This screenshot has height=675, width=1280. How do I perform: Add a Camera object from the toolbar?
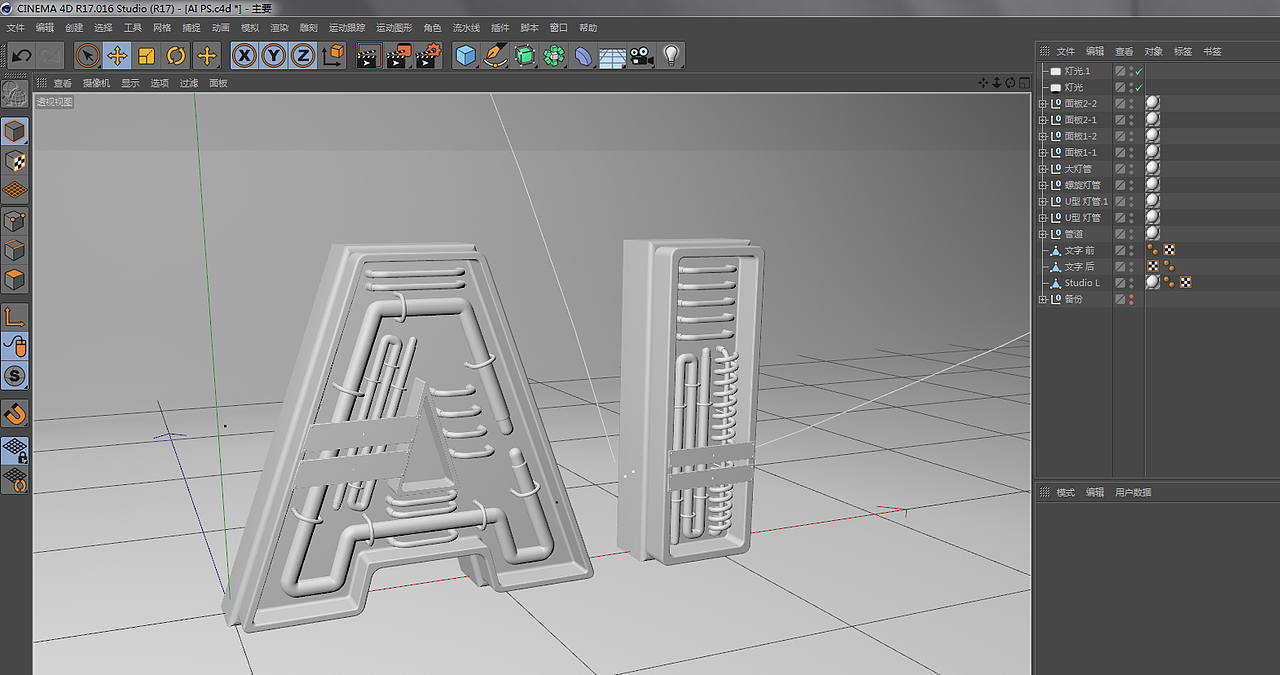point(642,56)
